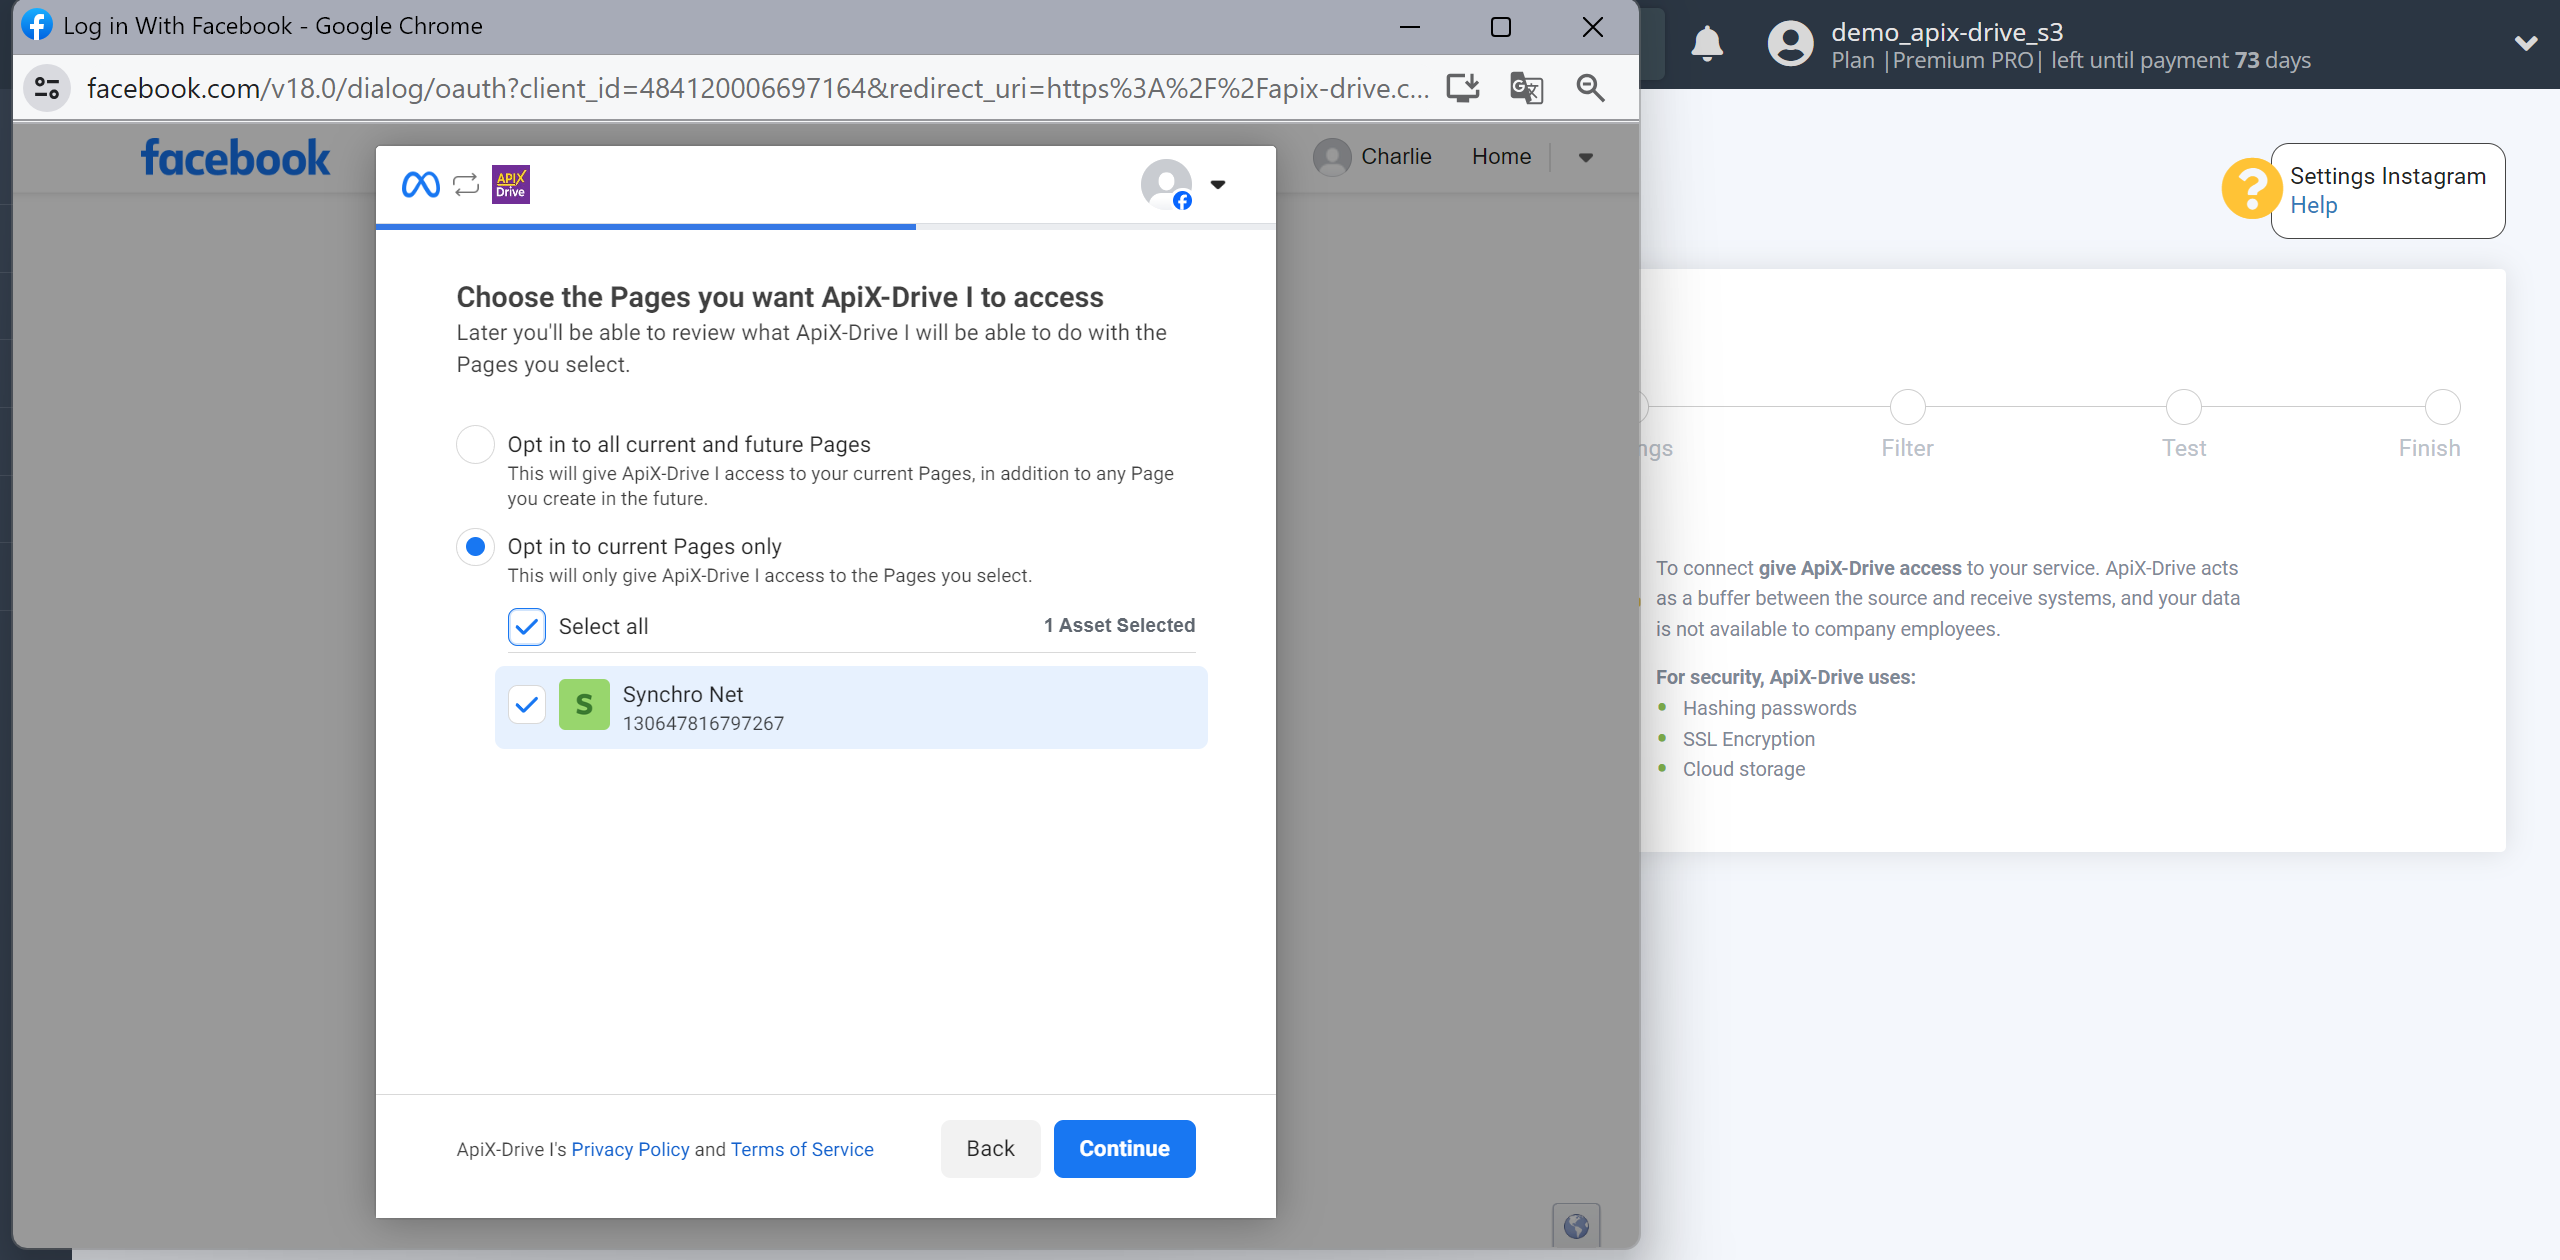Toggle the Select all checkbox

(x=526, y=627)
